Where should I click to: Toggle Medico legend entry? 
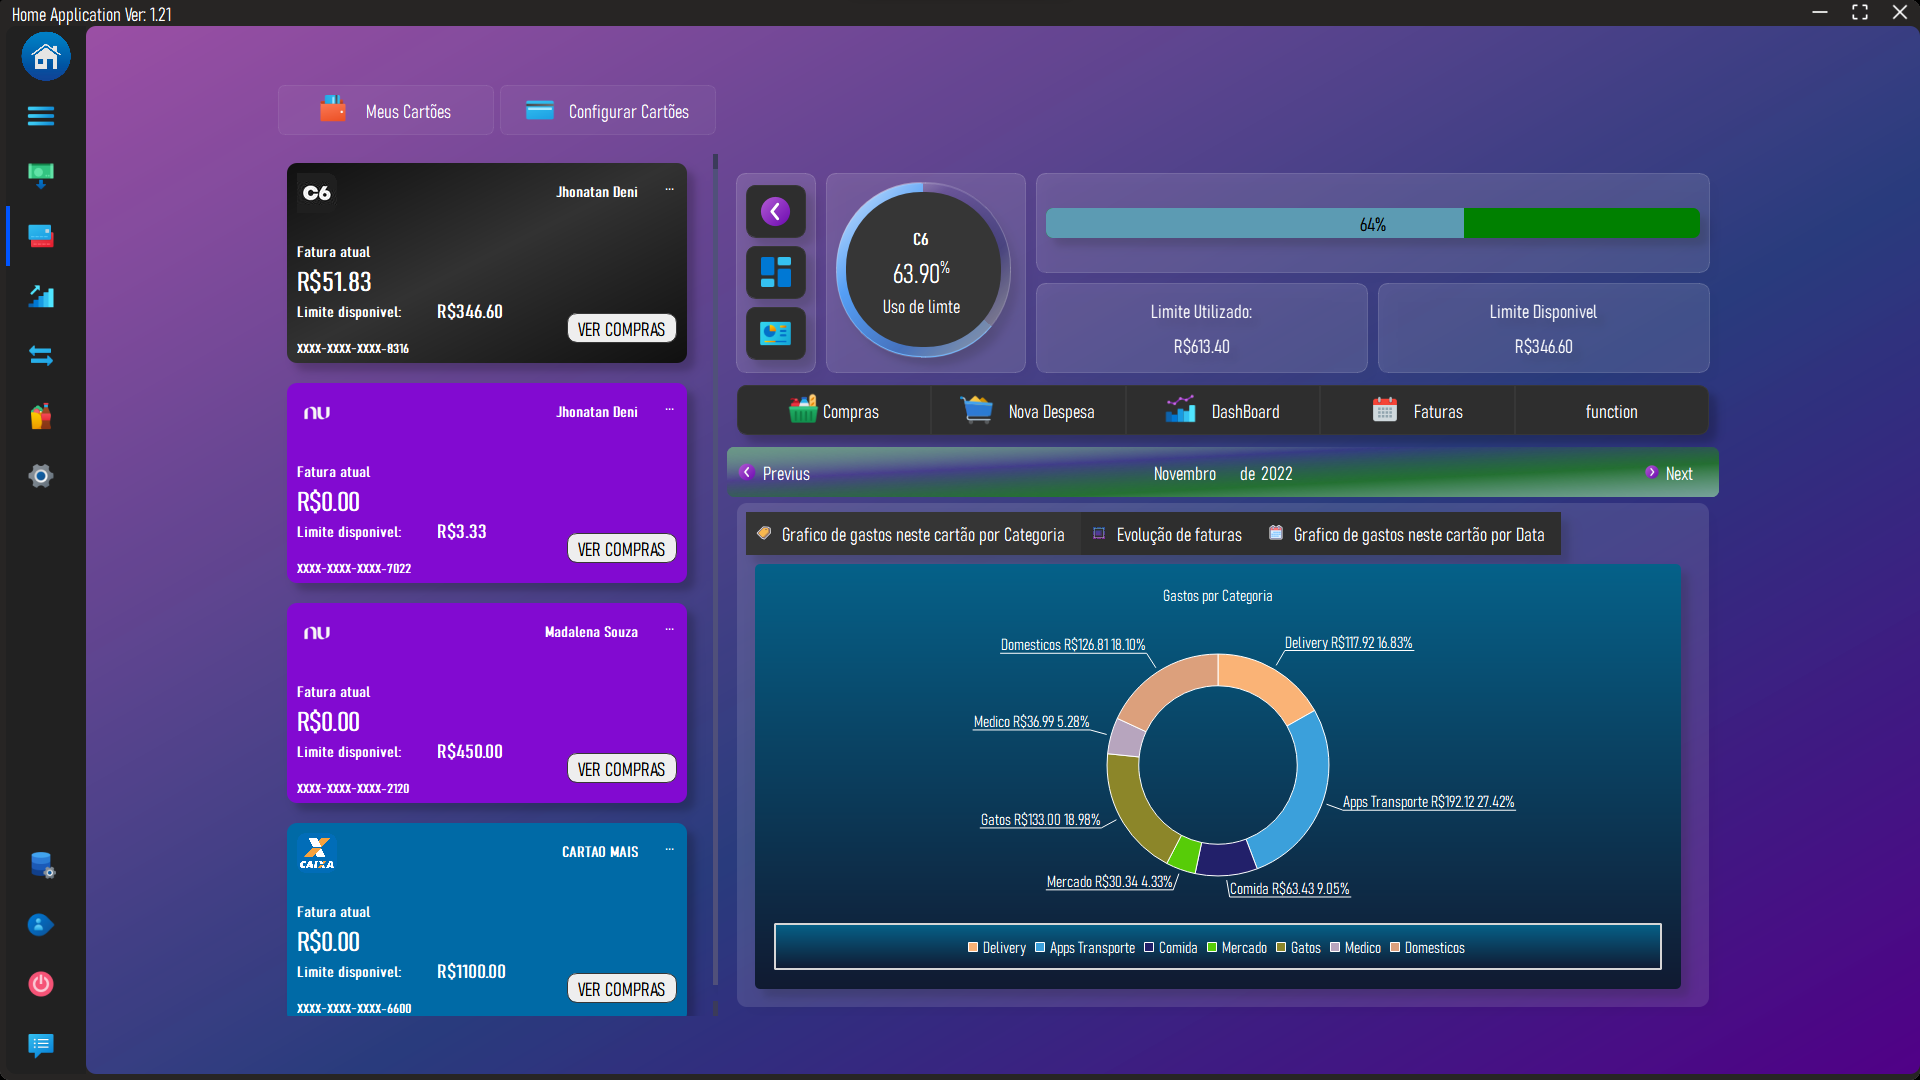pos(1355,948)
